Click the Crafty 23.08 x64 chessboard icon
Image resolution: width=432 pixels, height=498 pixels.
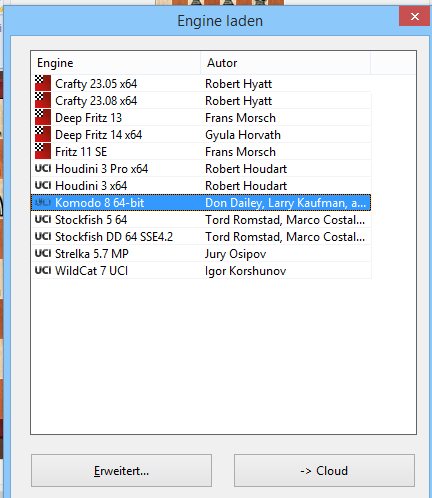pos(43,100)
